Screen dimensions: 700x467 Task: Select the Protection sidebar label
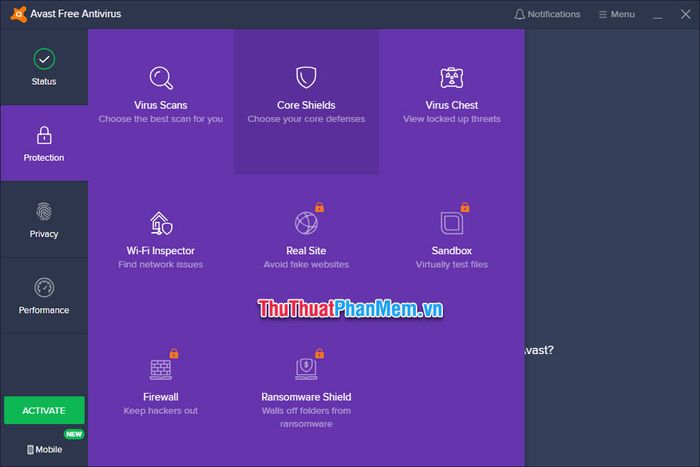click(x=44, y=158)
